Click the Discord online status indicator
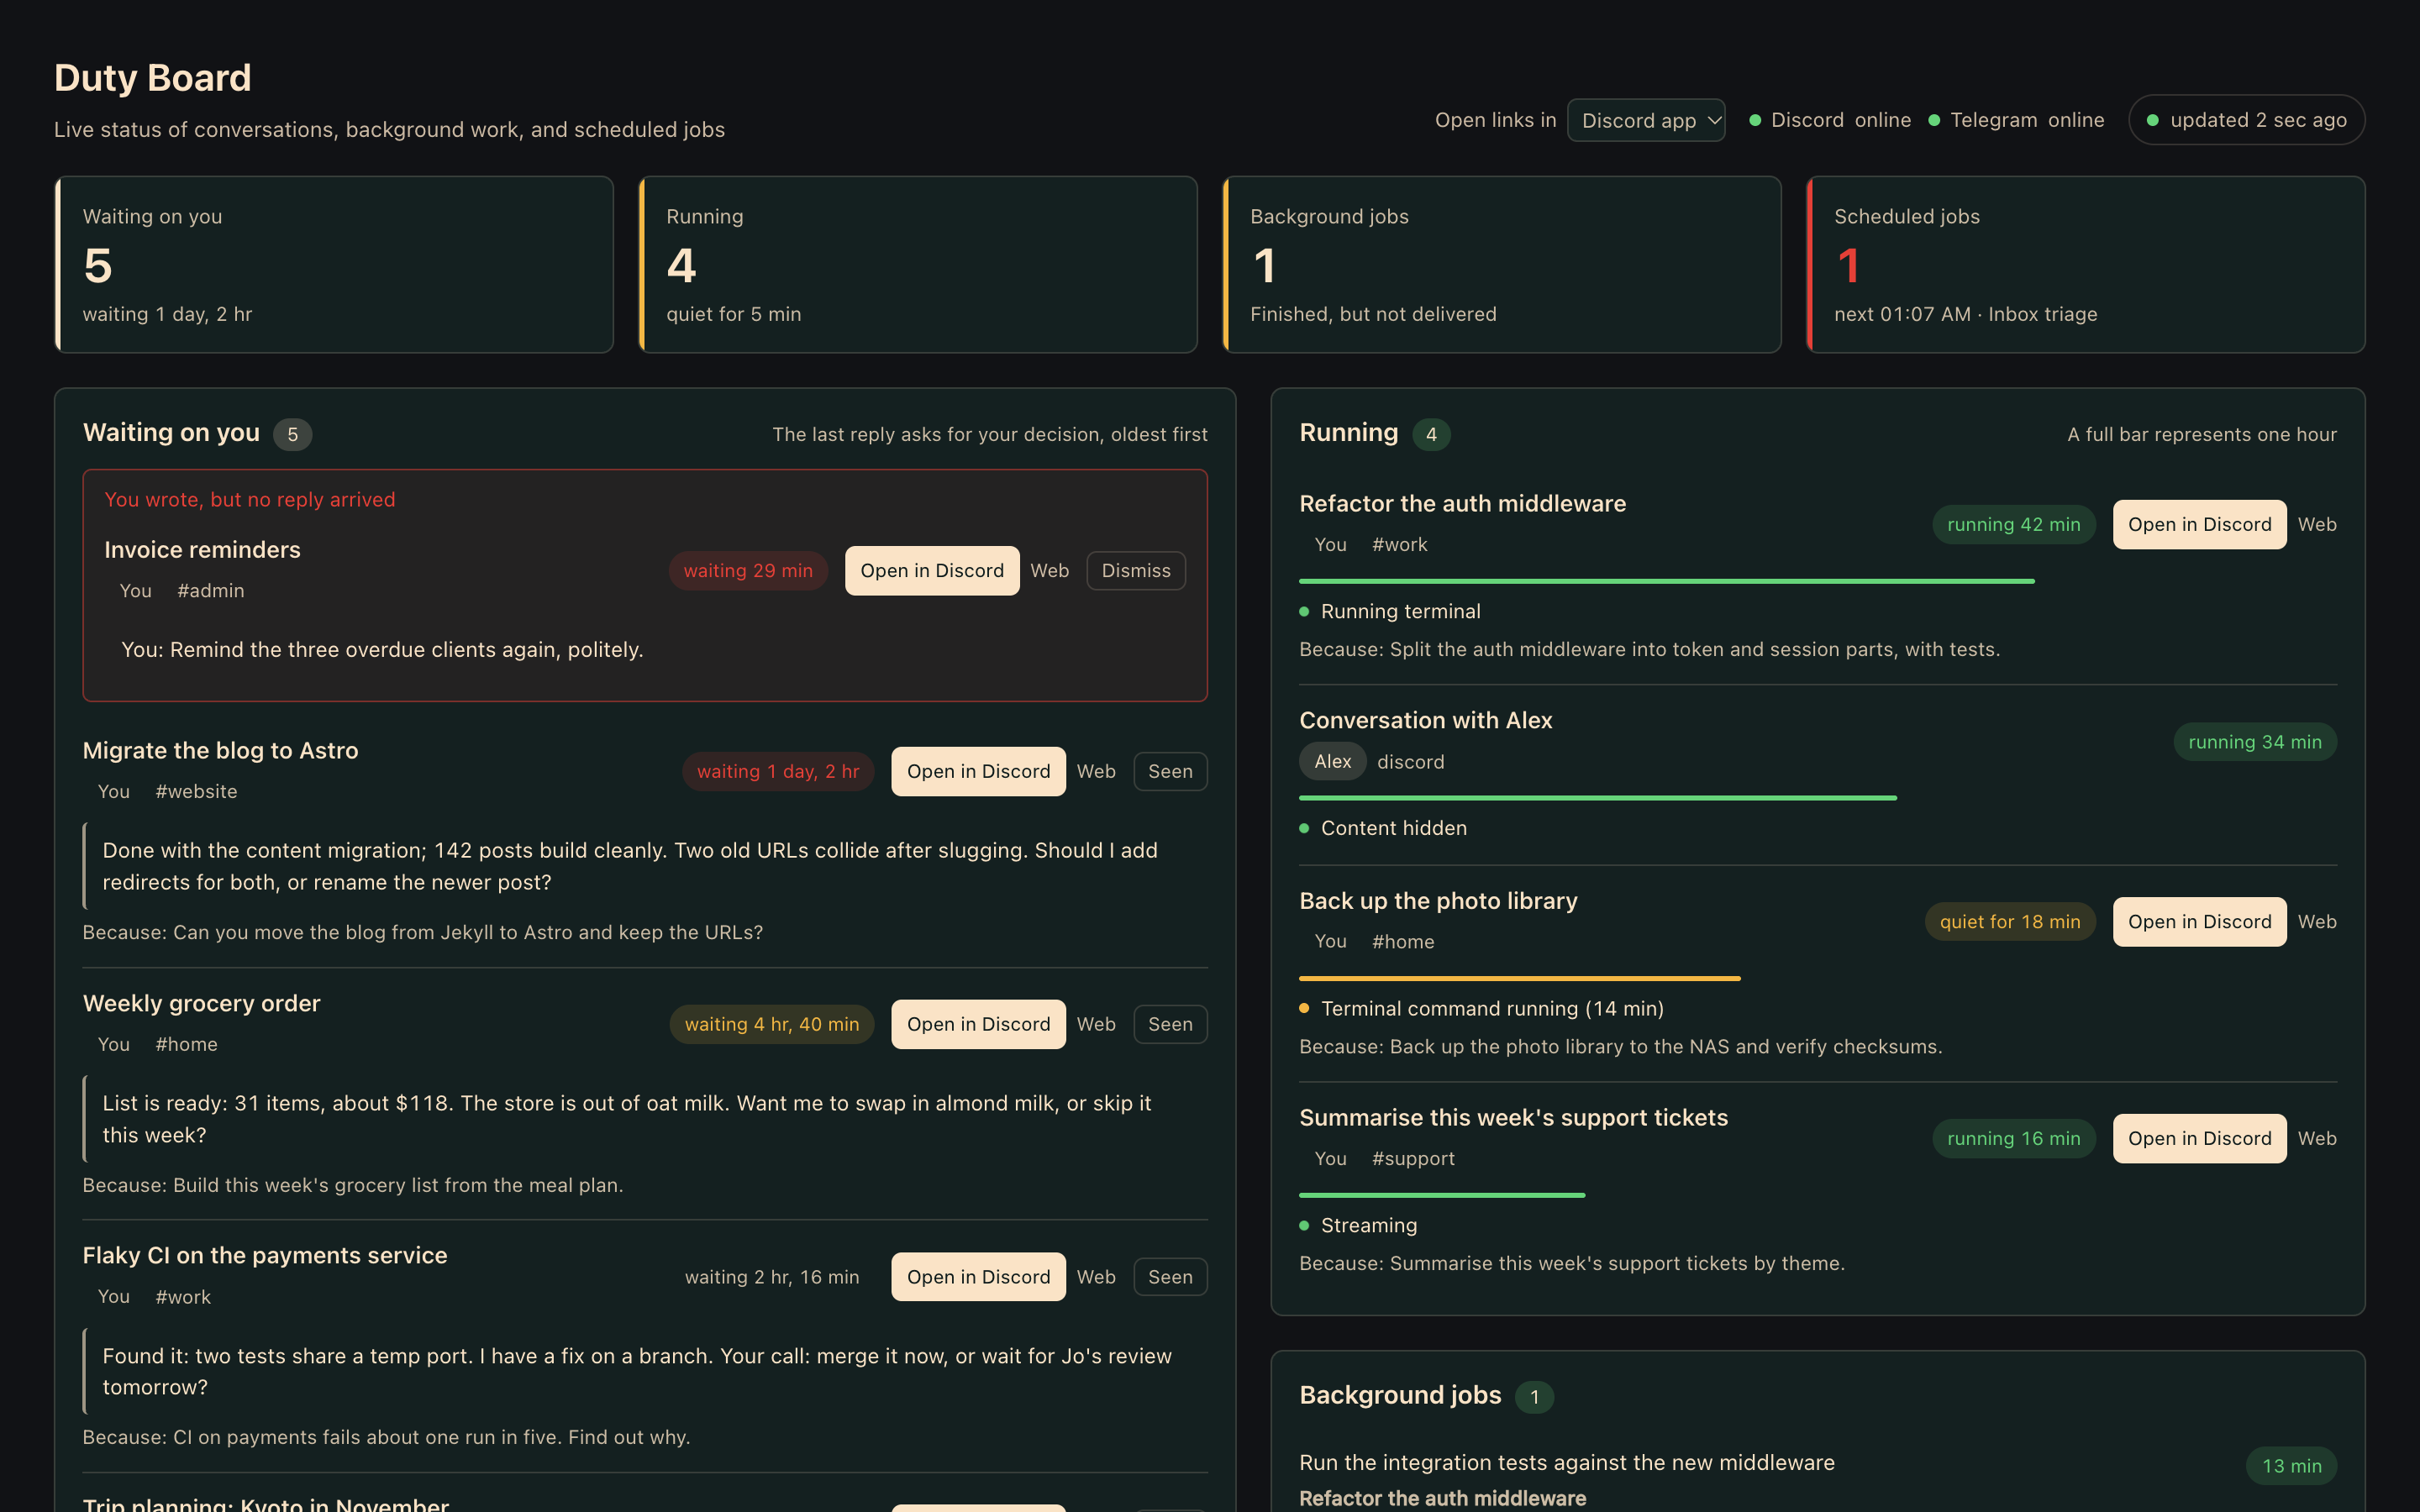2420x1512 pixels. click(1830, 120)
